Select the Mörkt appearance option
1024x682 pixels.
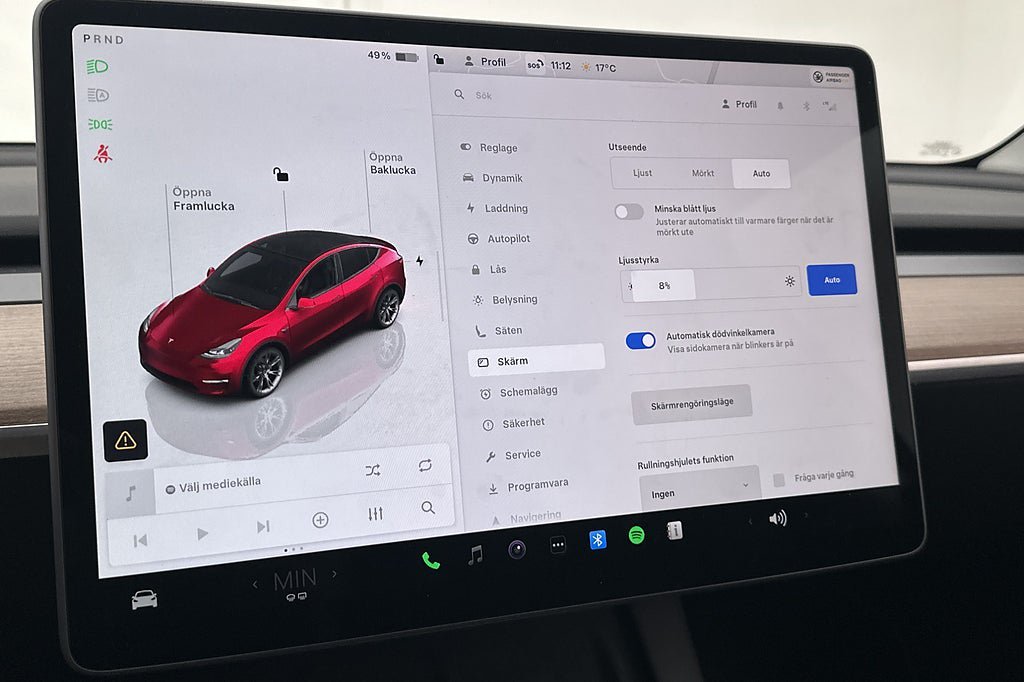[x=703, y=173]
